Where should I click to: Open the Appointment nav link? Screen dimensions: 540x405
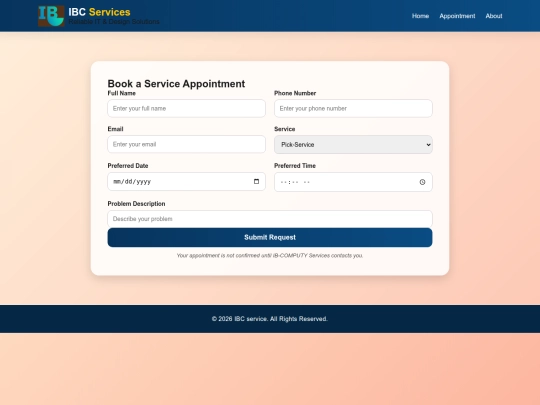pyautogui.click(x=457, y=16)
